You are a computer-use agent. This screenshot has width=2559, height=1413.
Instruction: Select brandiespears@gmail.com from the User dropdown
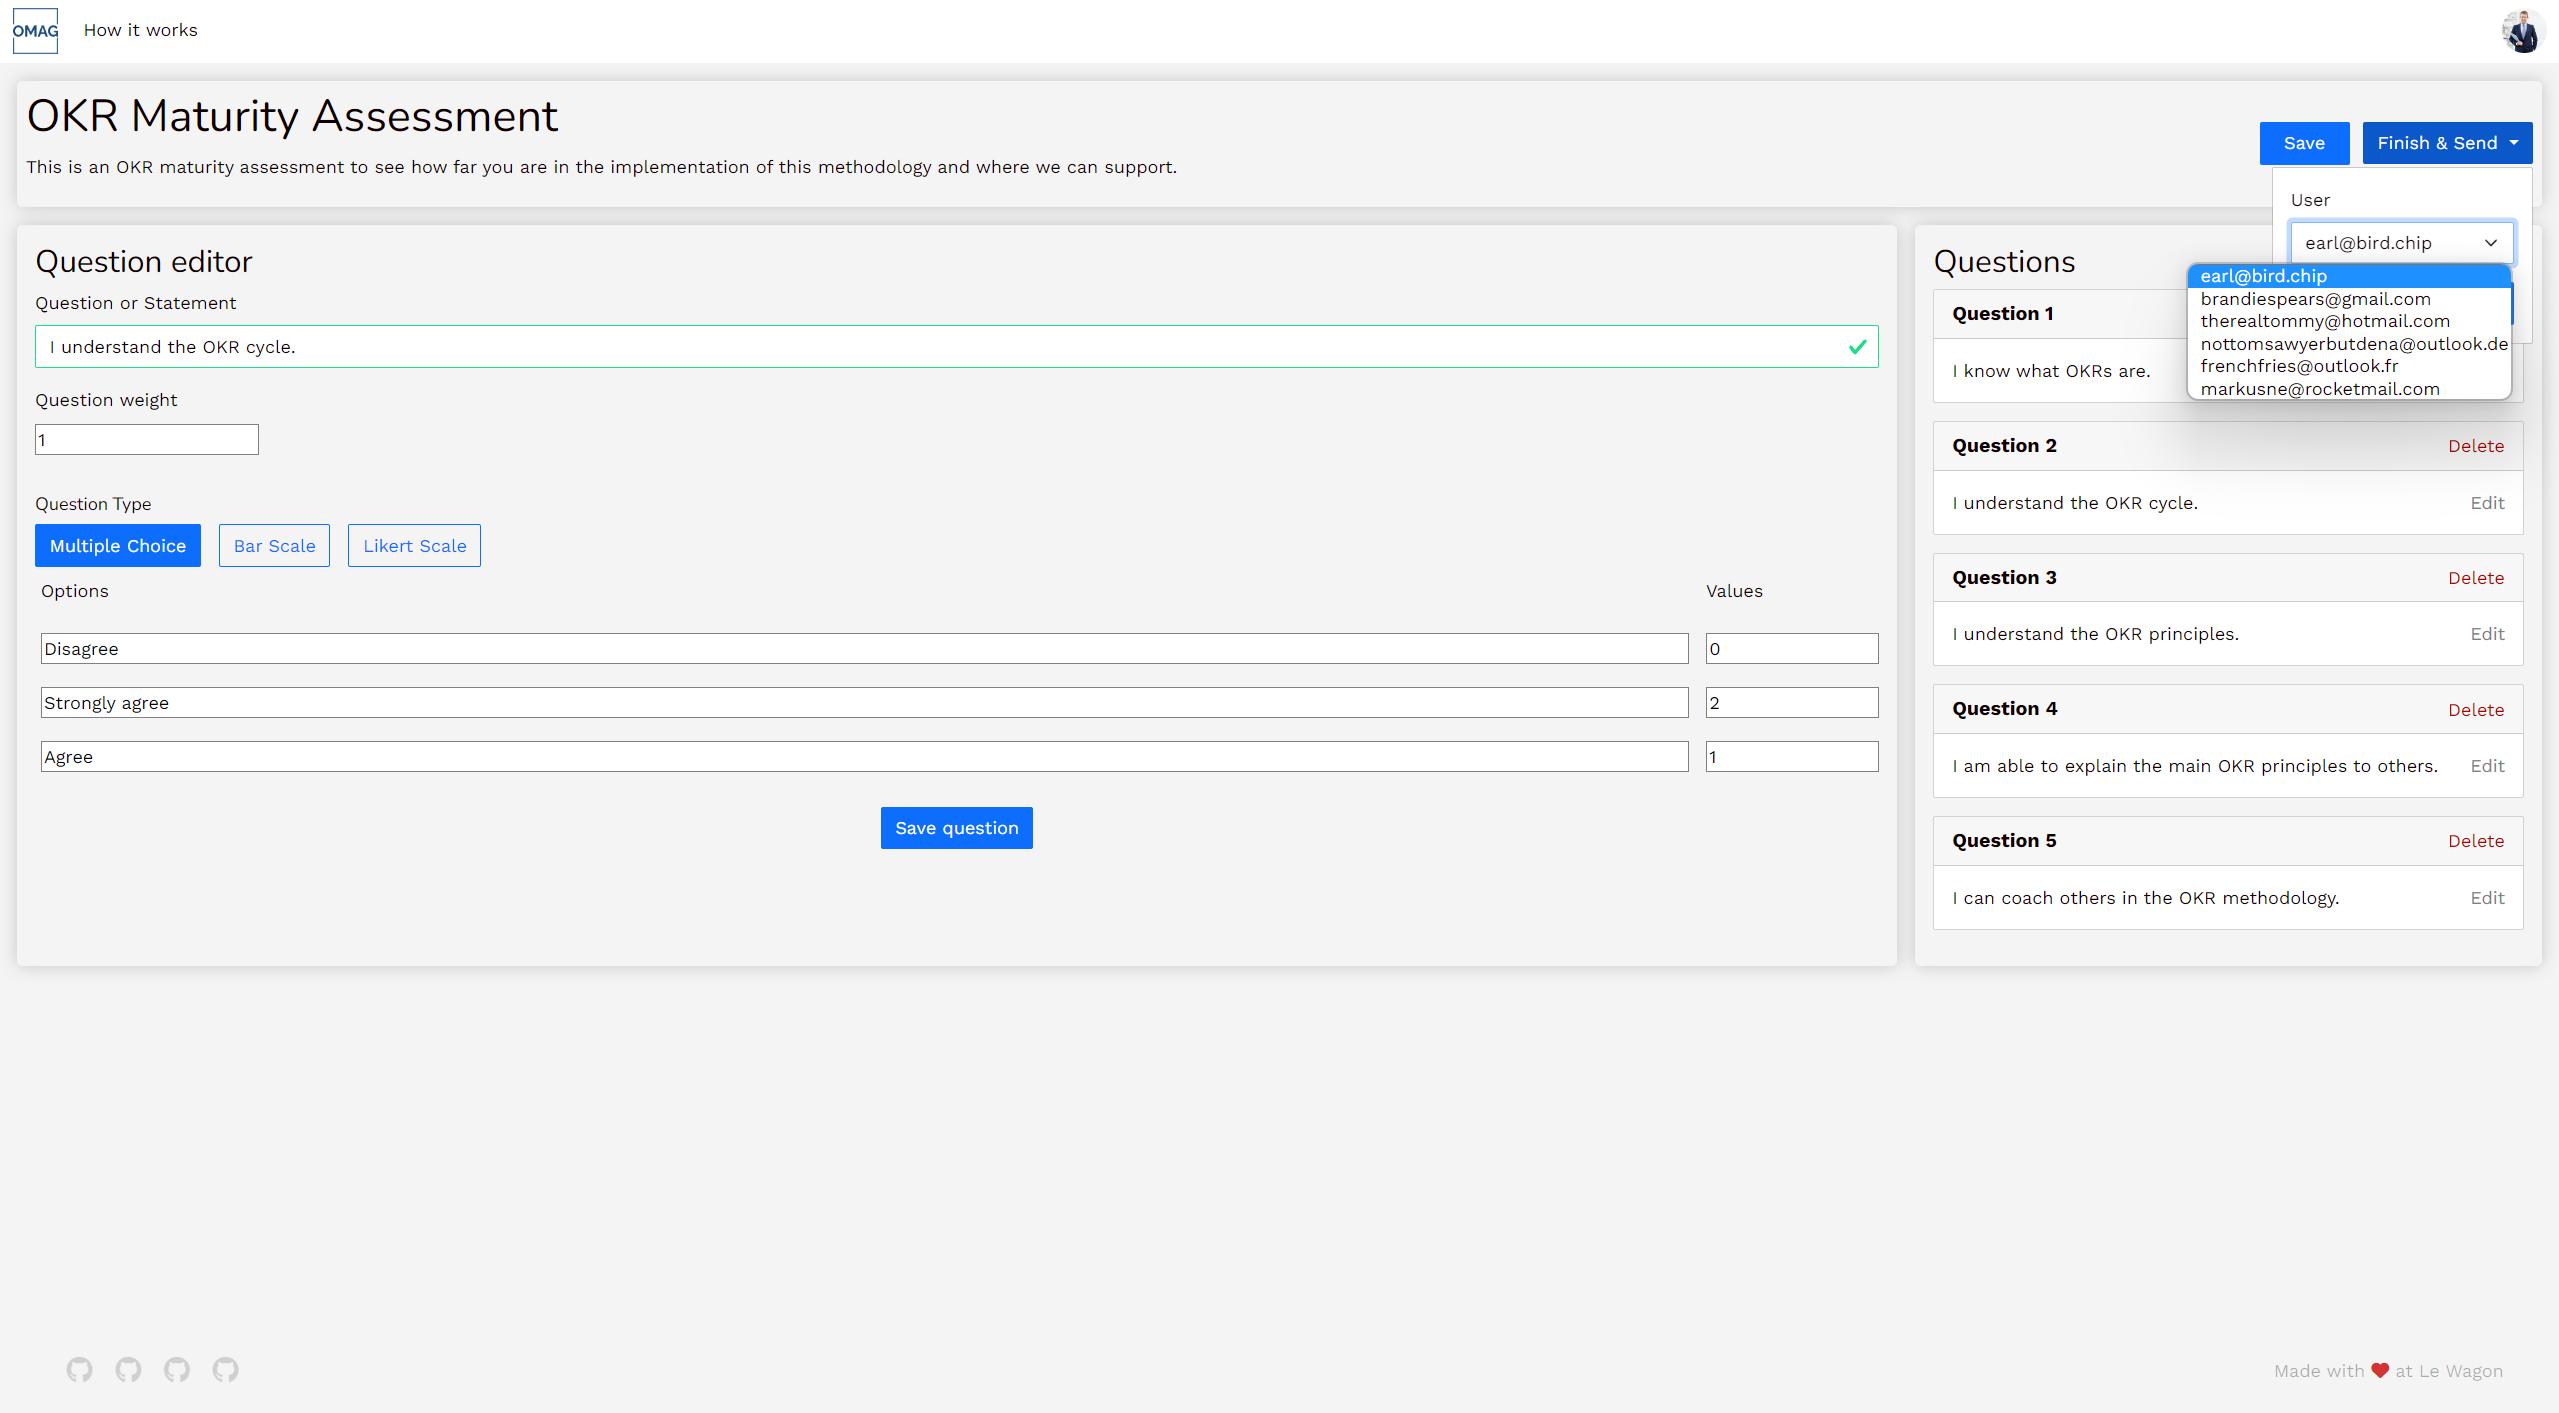(x=2314, y=298)
